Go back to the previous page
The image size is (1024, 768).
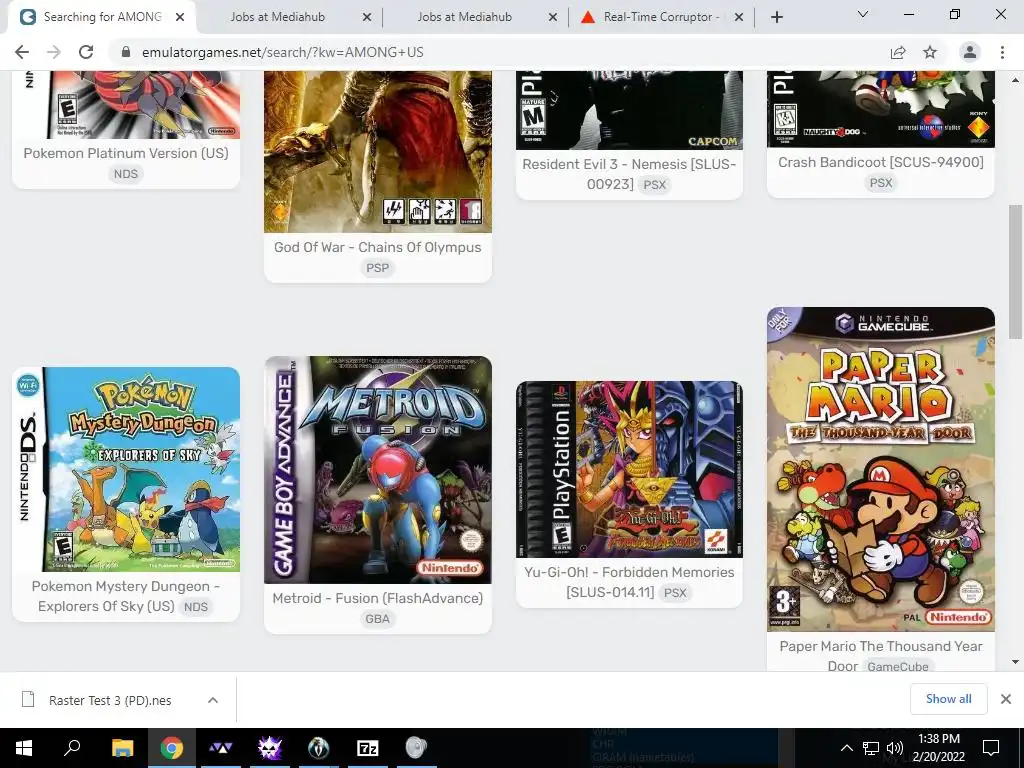click(x=22, y=52)
